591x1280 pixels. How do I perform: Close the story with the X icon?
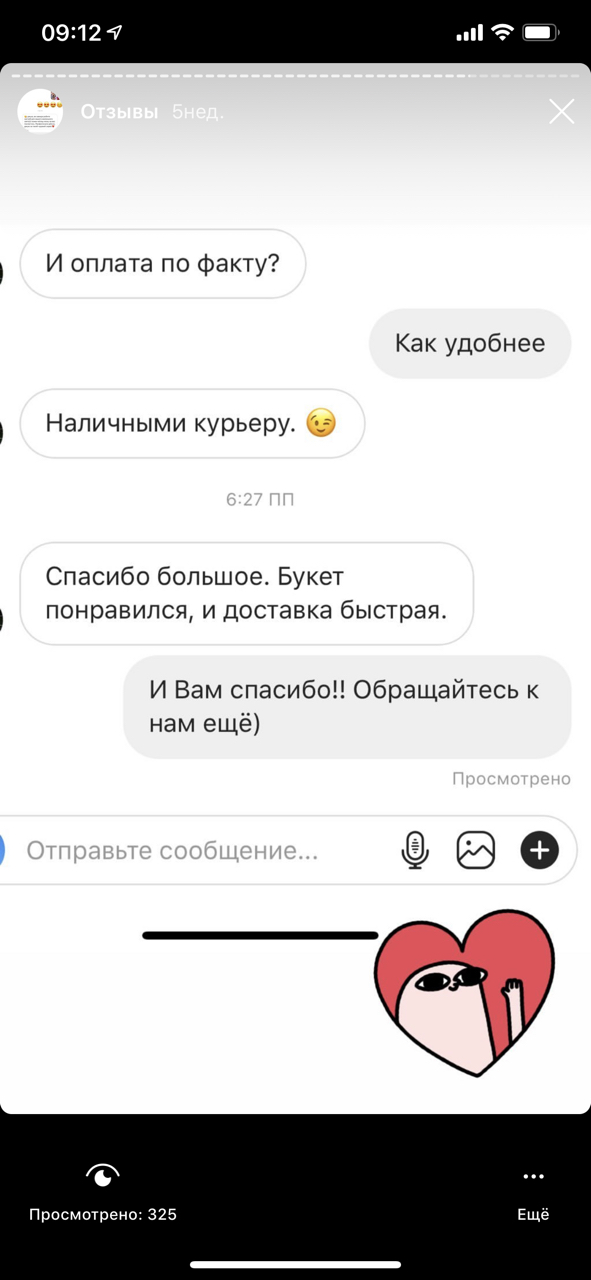562,111
